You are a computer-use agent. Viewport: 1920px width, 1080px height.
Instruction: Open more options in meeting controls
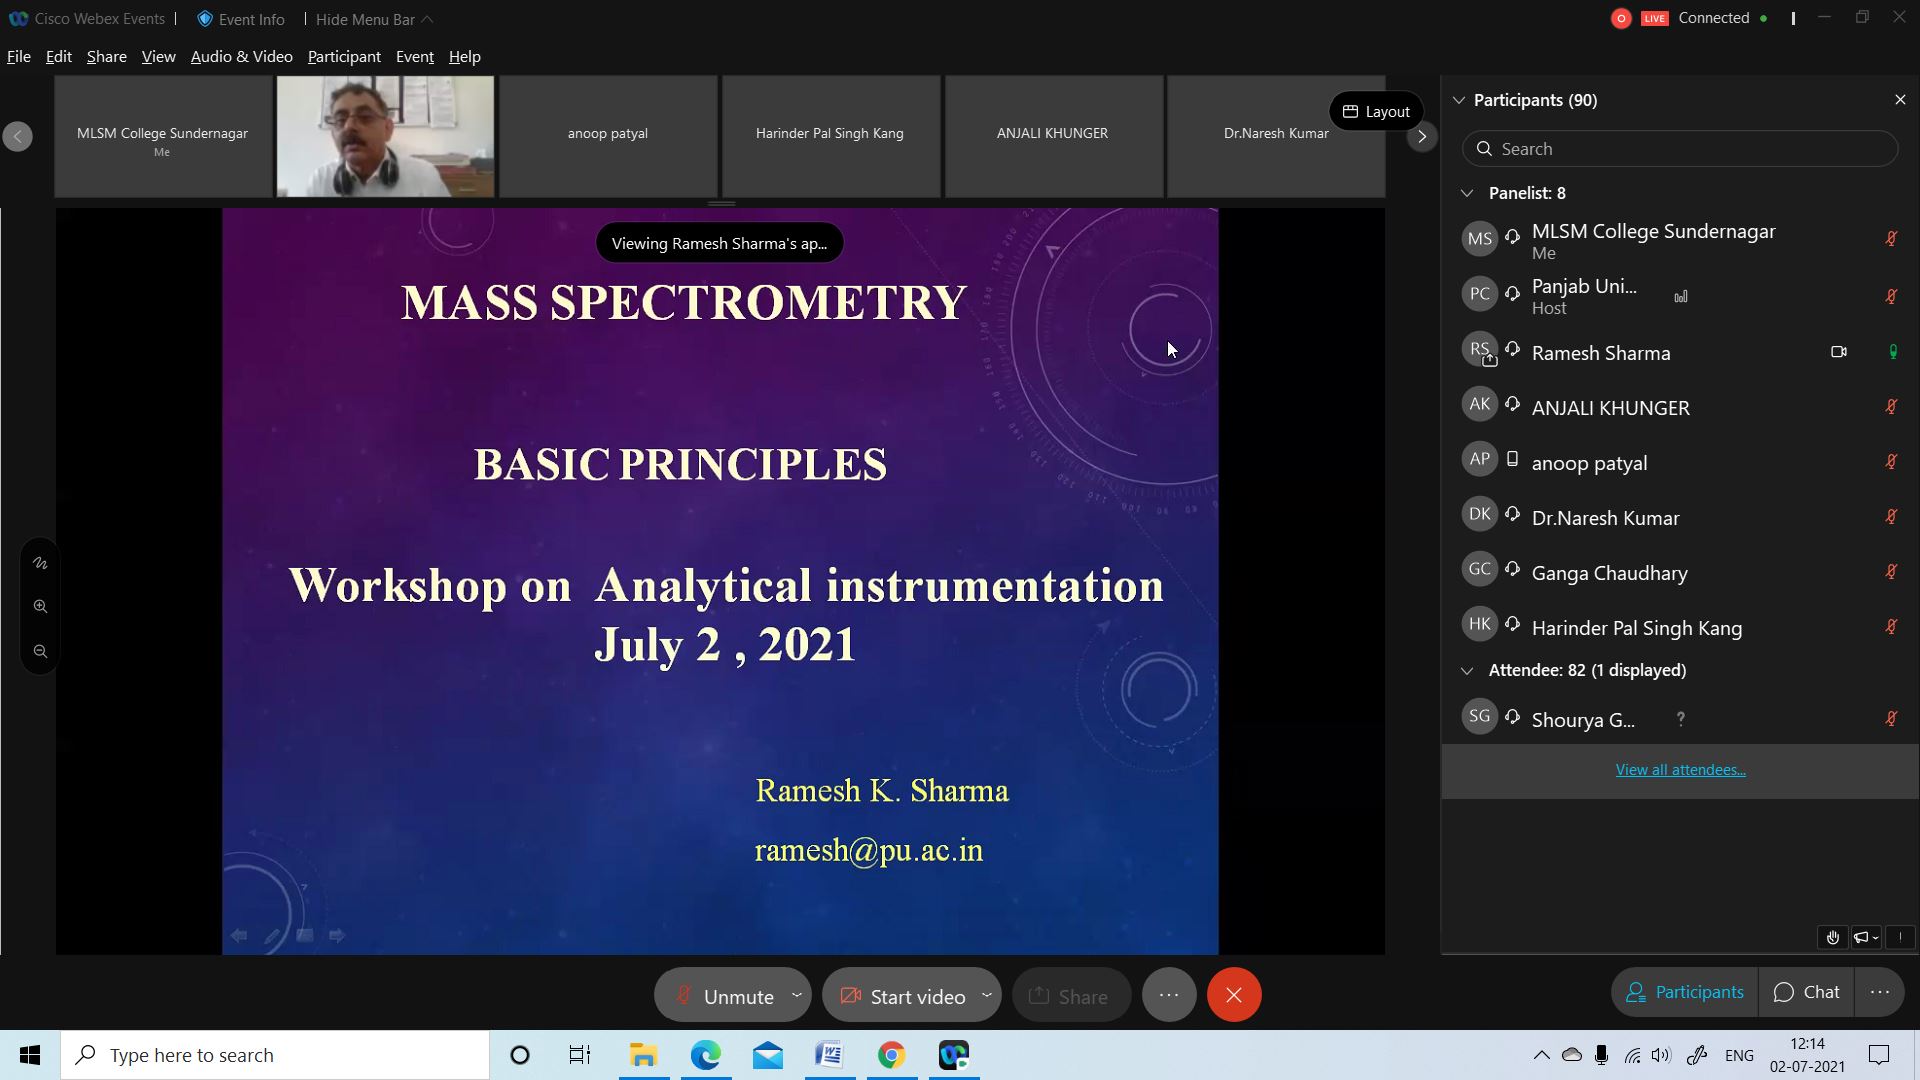(1169, 995)
